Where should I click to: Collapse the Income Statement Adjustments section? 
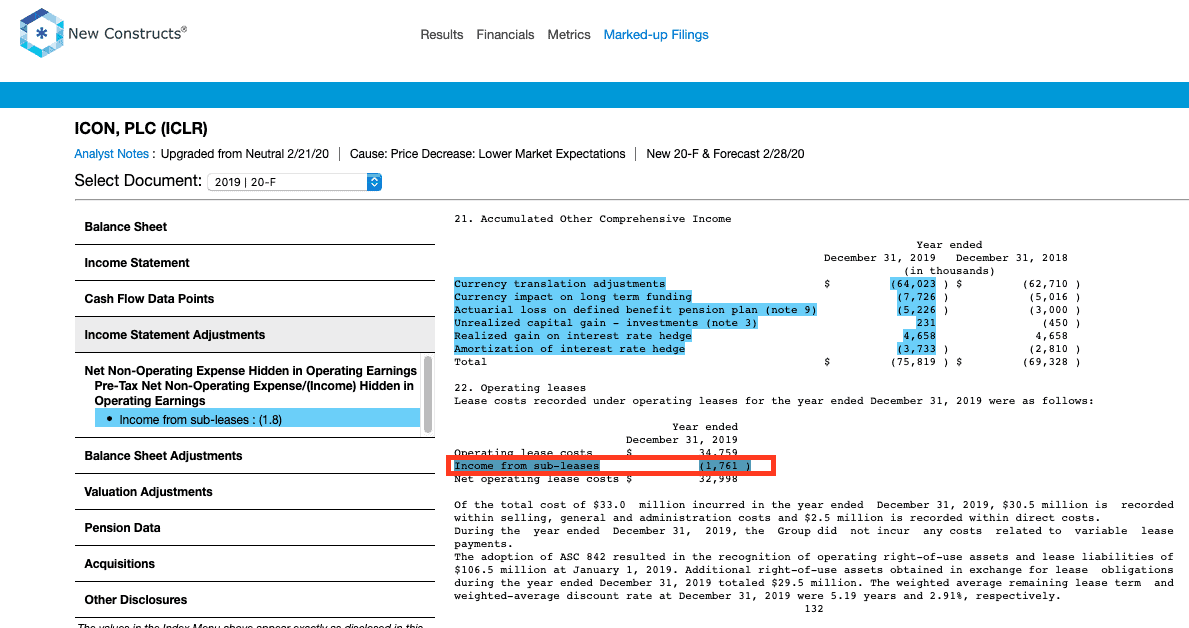[255, 334]
